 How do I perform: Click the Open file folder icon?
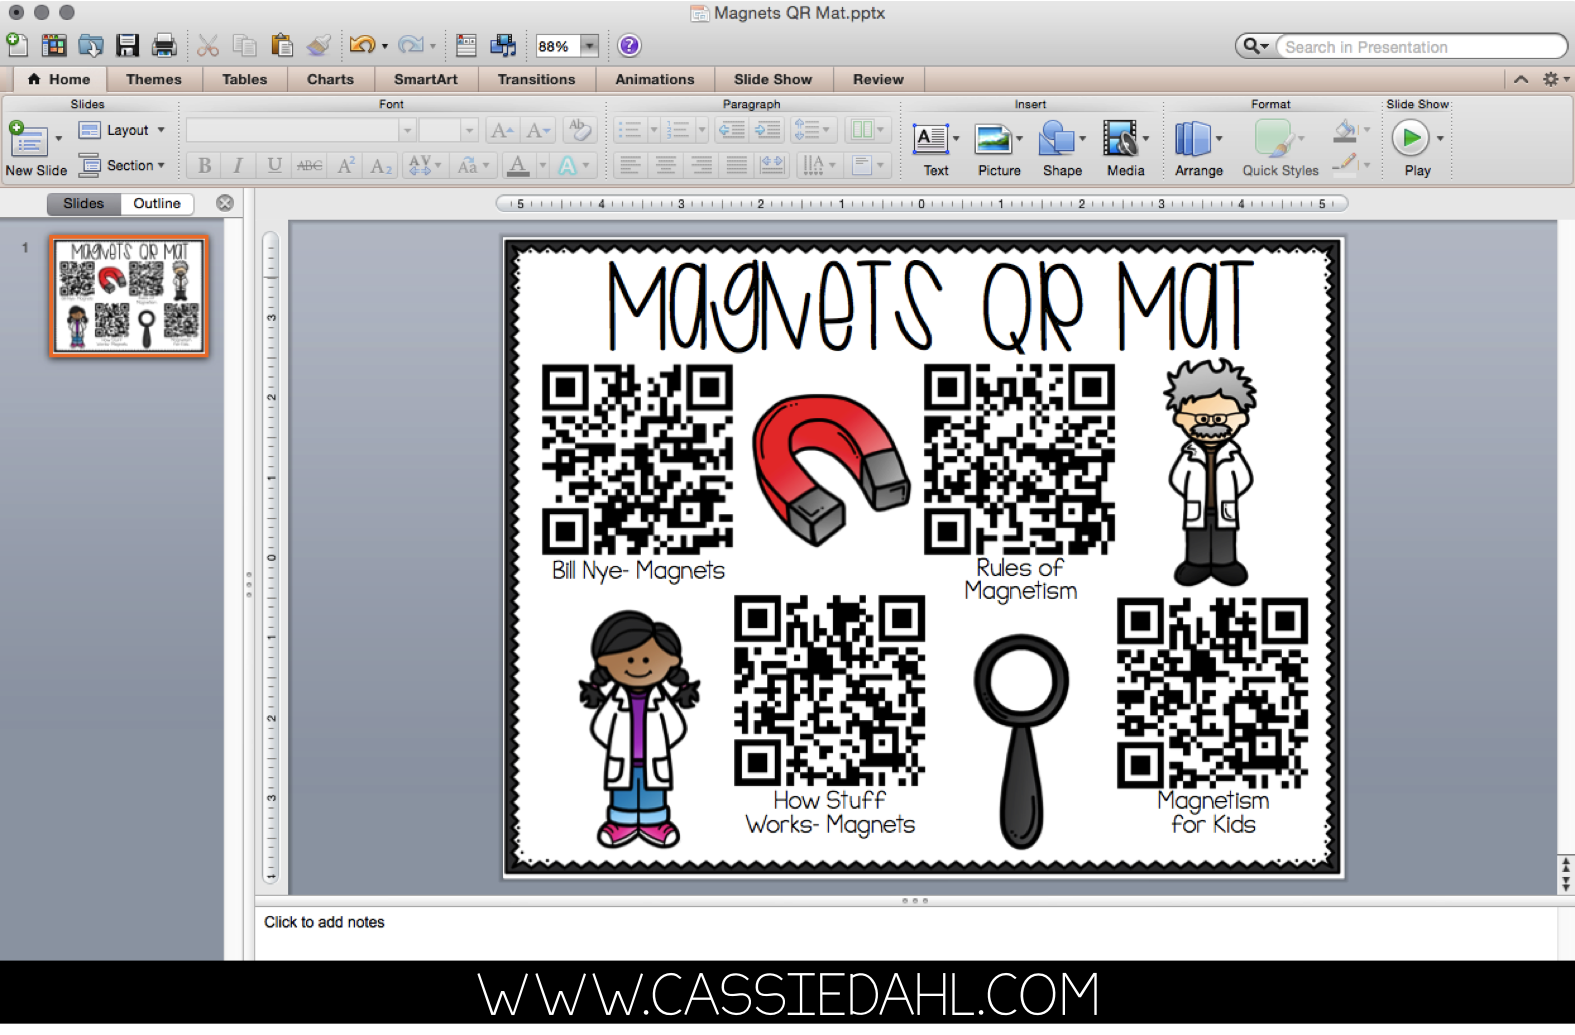pos(91,45)
